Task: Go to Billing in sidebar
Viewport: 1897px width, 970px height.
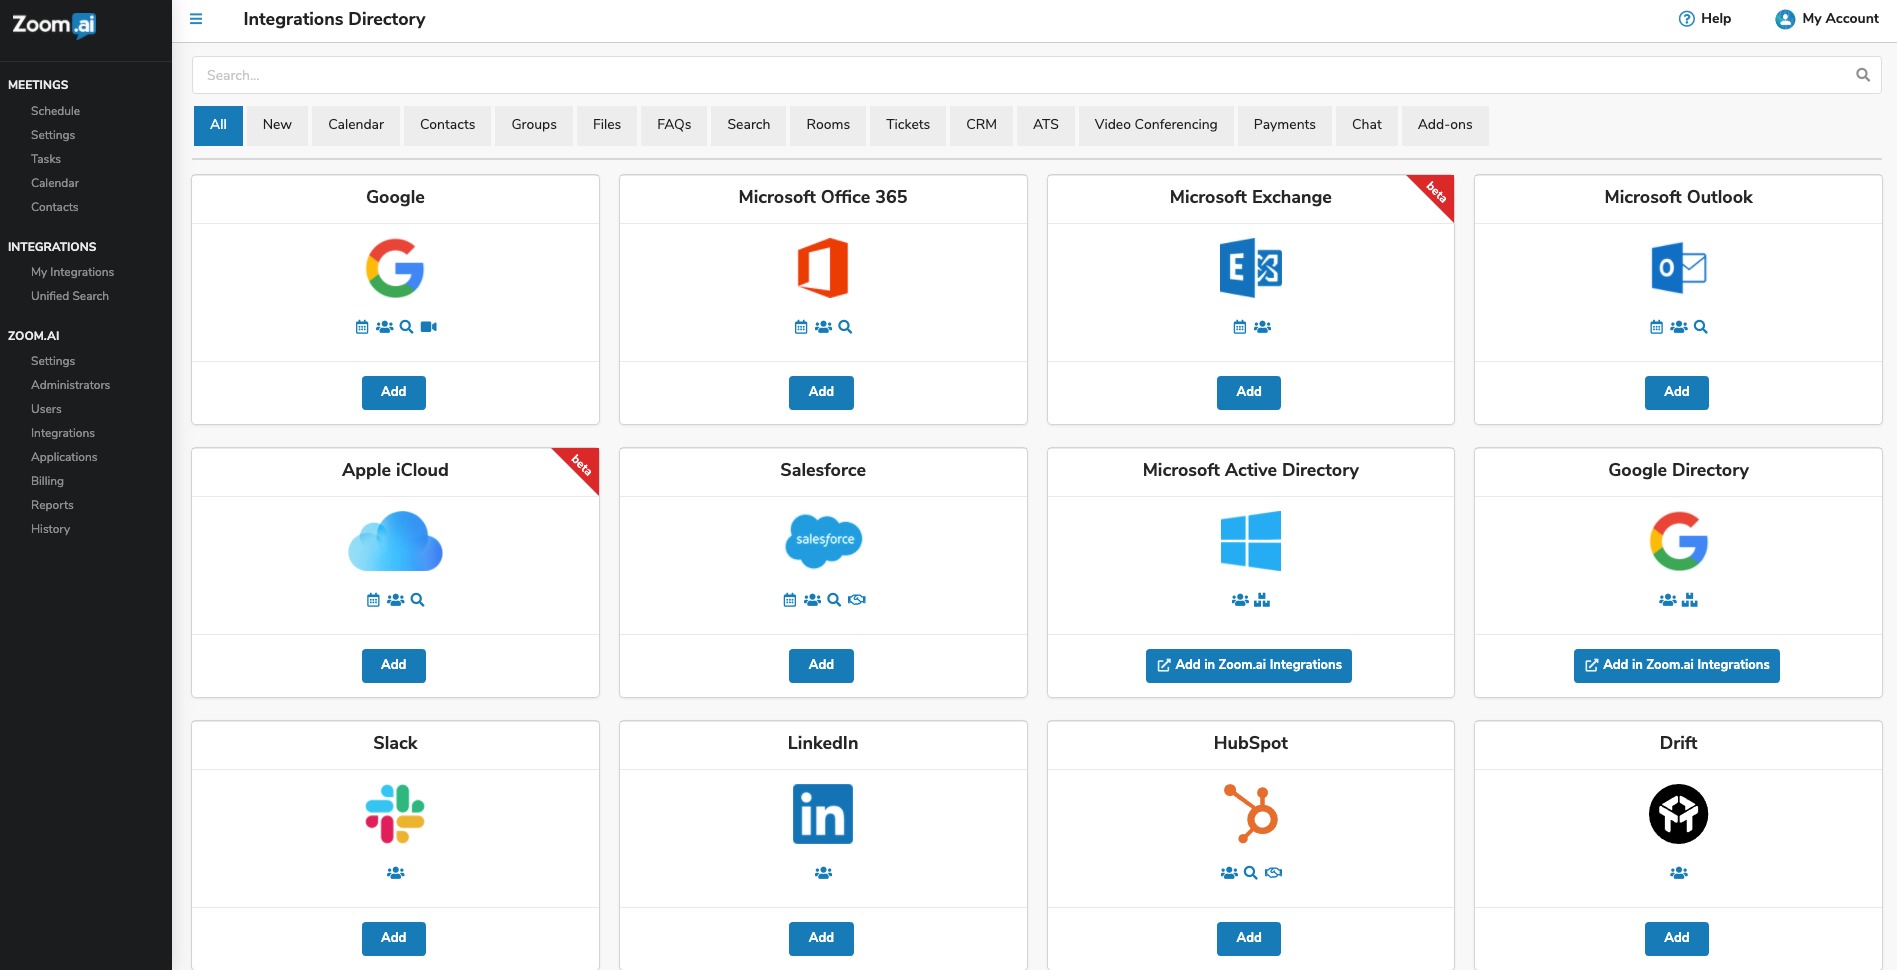Action: tap(47, 481)
